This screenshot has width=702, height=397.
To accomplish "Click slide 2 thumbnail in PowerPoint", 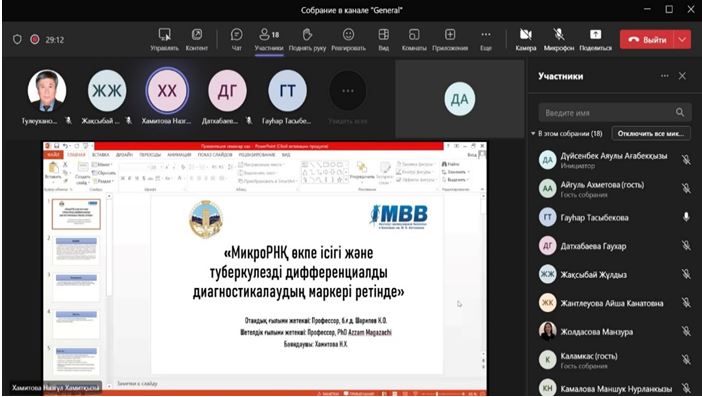I will (x=76, y=250).
